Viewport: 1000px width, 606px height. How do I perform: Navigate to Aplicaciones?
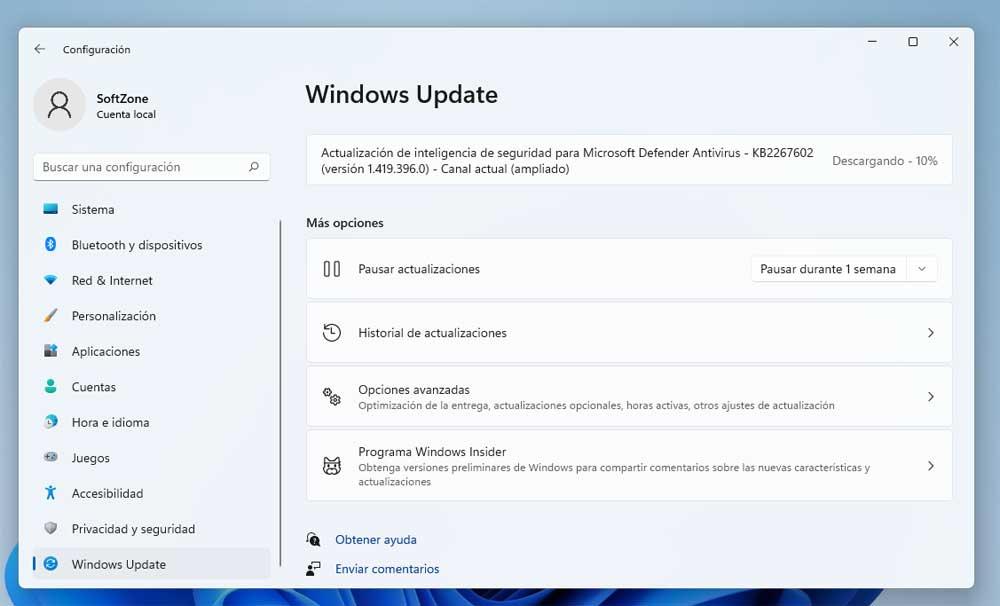(152, 351)
